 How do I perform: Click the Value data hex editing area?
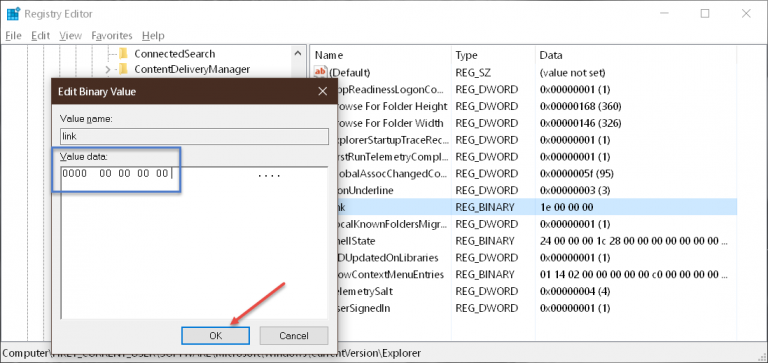(194, 243)
